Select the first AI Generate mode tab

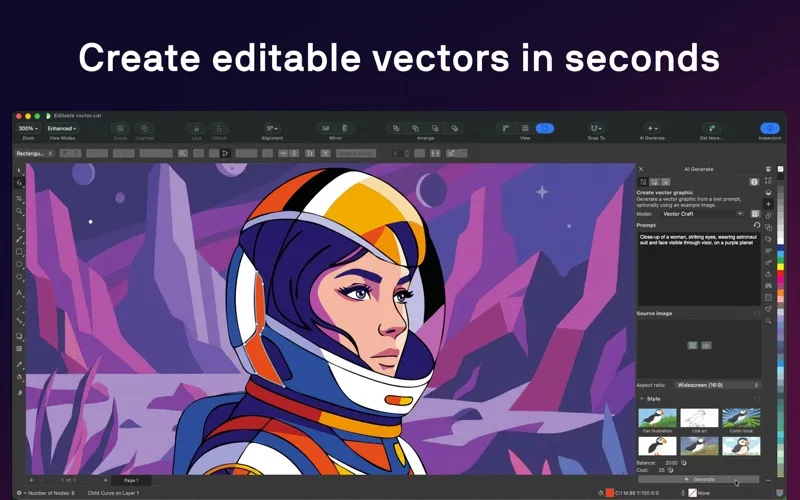[x=643, y=182]
